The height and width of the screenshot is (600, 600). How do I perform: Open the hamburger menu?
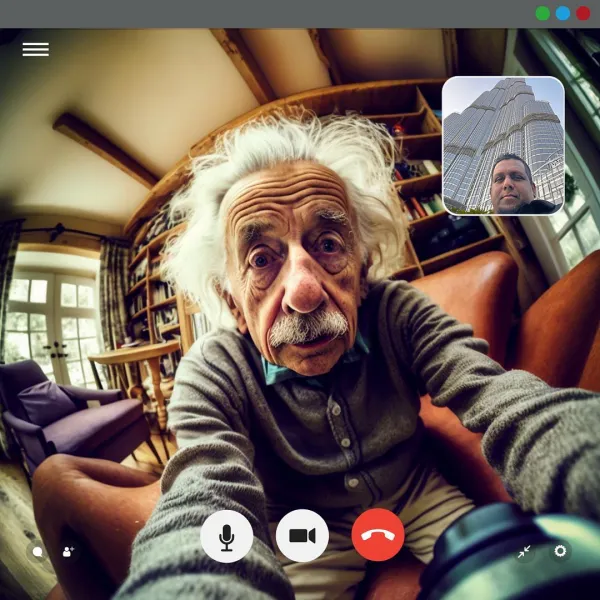click(x=35, y=49)
